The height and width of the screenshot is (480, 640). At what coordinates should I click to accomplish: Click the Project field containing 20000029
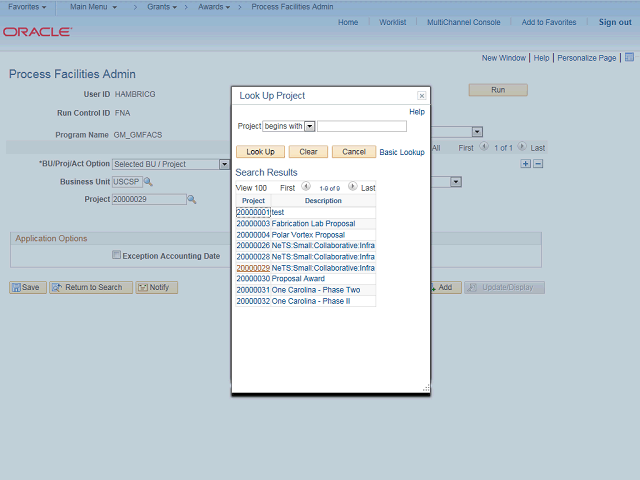(x=149, y=199)
